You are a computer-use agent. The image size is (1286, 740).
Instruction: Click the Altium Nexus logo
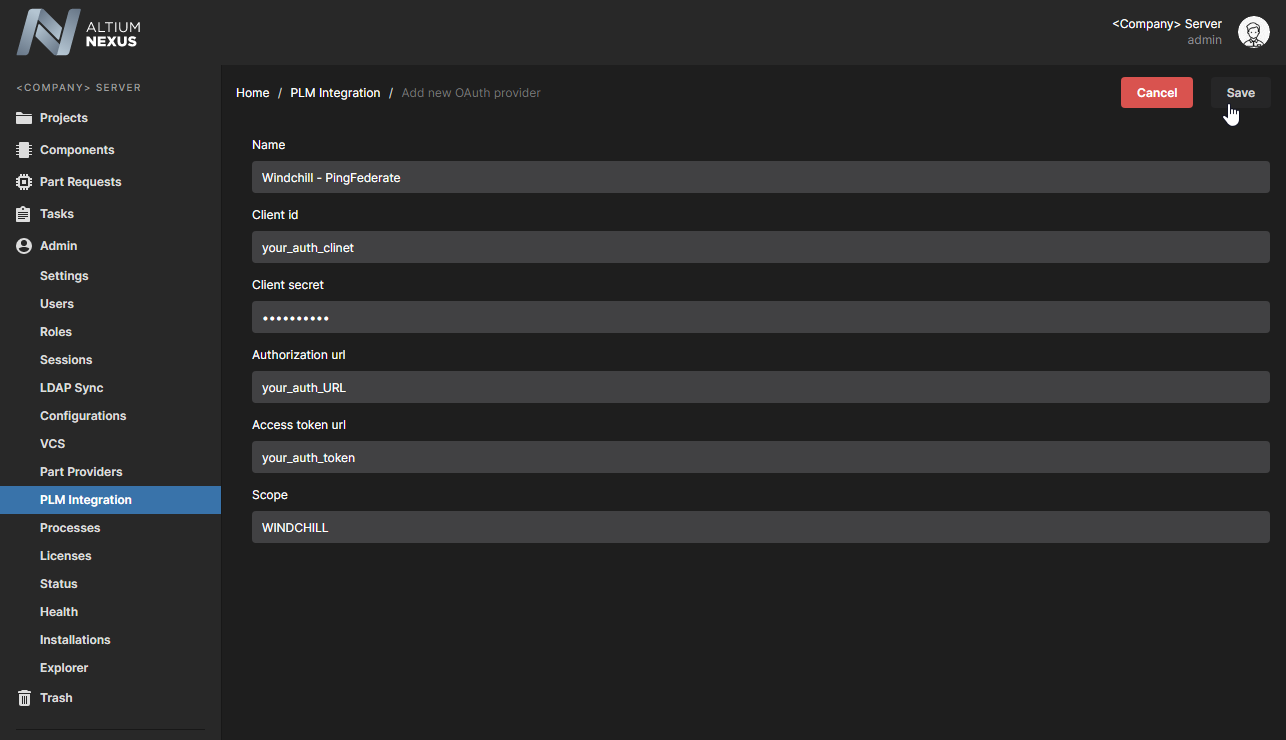pyautogui.click(x=79, y=32)
